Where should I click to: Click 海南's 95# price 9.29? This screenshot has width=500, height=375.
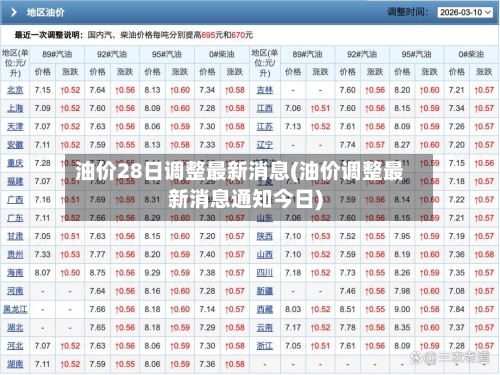tap(152, 273)
